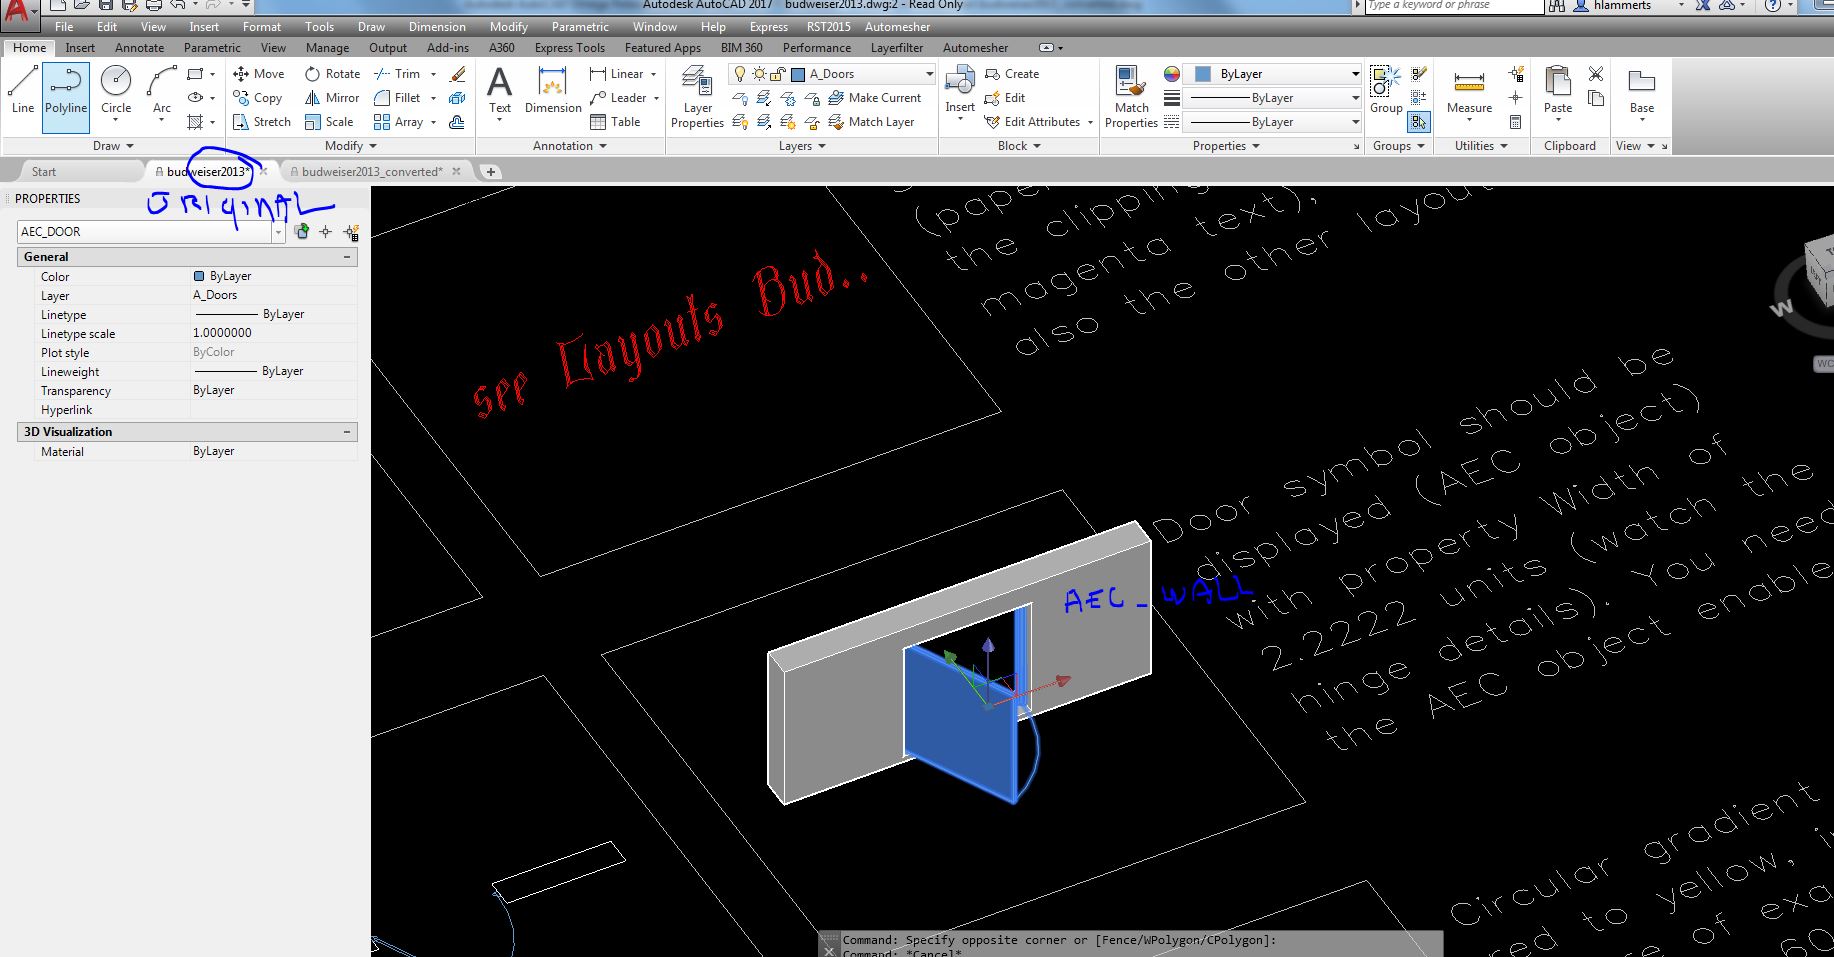Collapse the 3D Visualization section
Image resolution: width=1834 pixels, height=957 pixels.
[347, 432]
